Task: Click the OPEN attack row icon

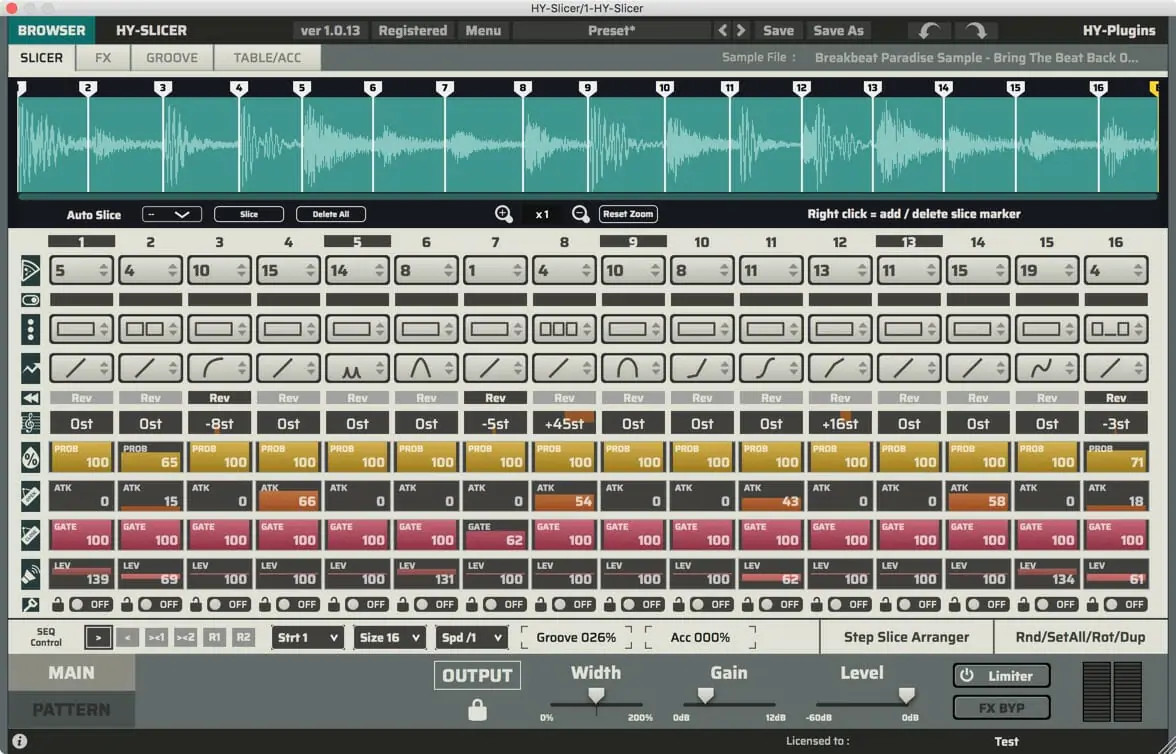Action: (30, 495)
